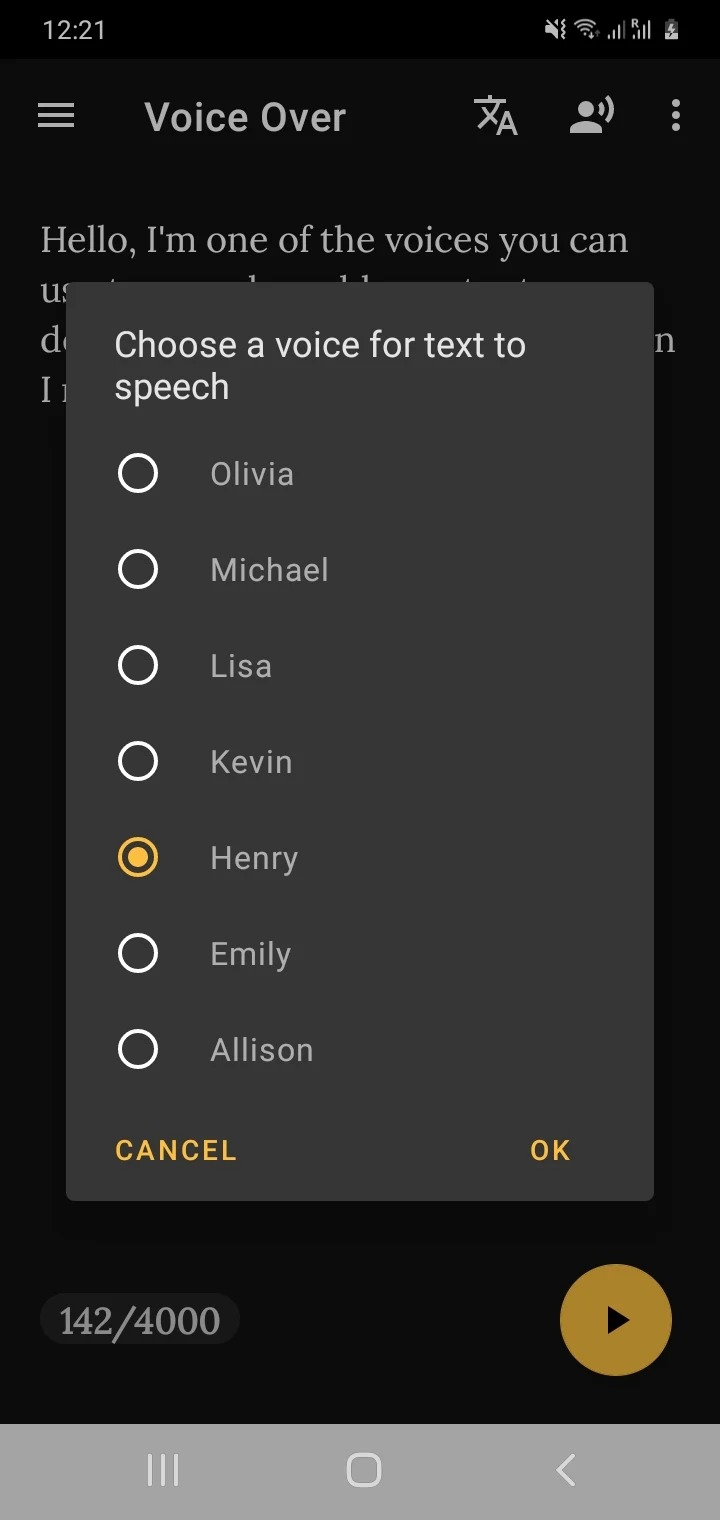Confirm voice choice with OK

tap(550, 1150)
